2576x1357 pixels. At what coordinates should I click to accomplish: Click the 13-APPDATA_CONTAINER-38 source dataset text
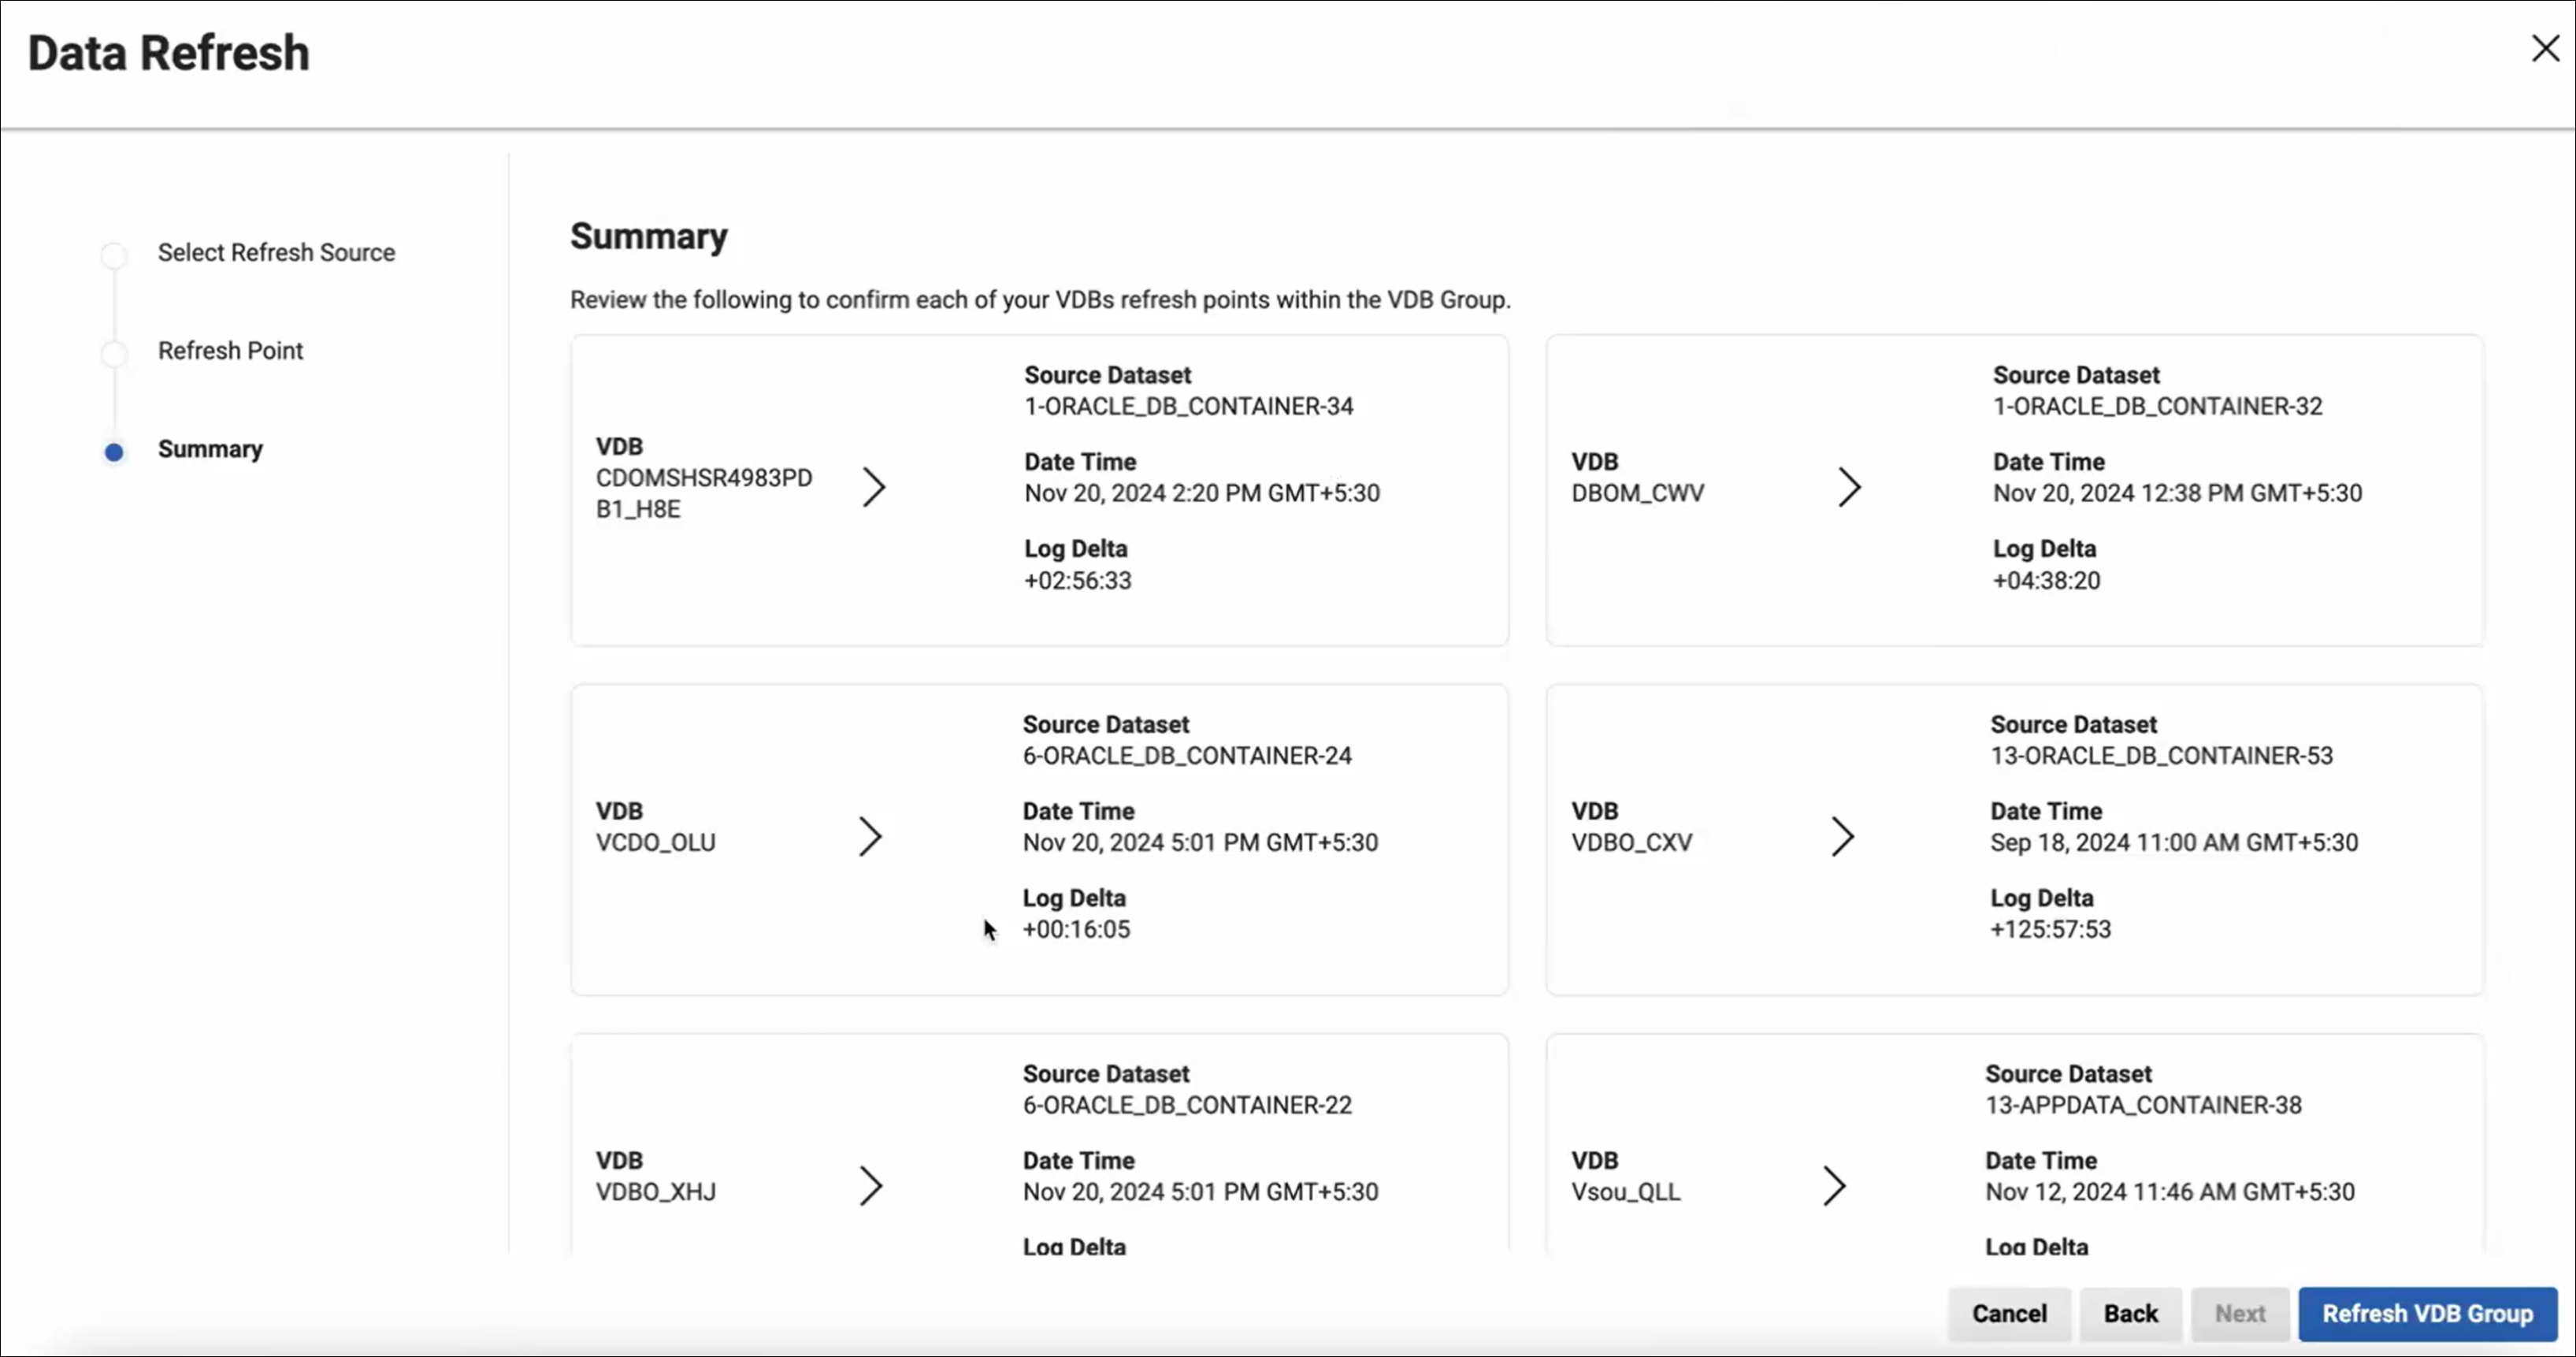click(x=2143, y=1105)
